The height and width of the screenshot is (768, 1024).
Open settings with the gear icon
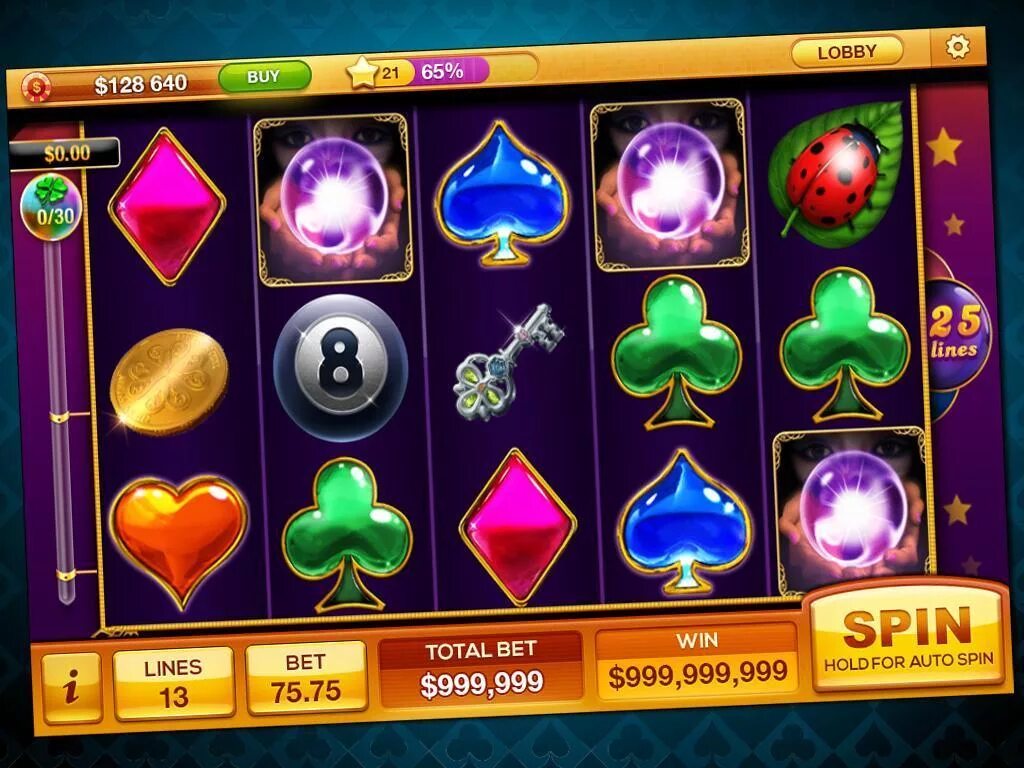point(957,47)
